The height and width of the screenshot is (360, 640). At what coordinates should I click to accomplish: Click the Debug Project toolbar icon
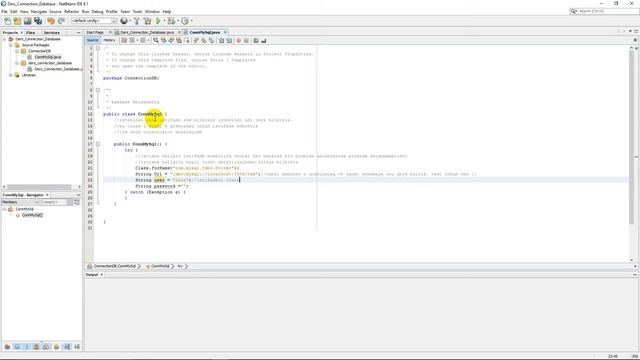coord(171,21)
